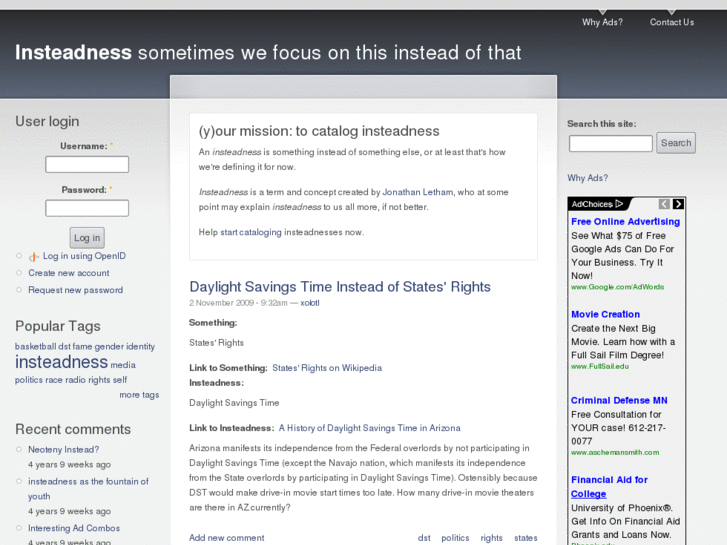Select the basketball tag

(35, 346)
